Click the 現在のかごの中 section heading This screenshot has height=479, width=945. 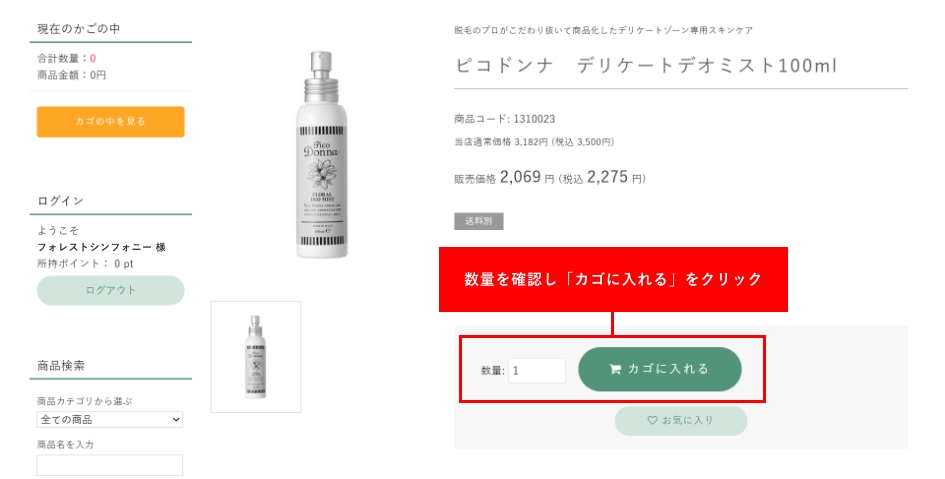[78, 28]
